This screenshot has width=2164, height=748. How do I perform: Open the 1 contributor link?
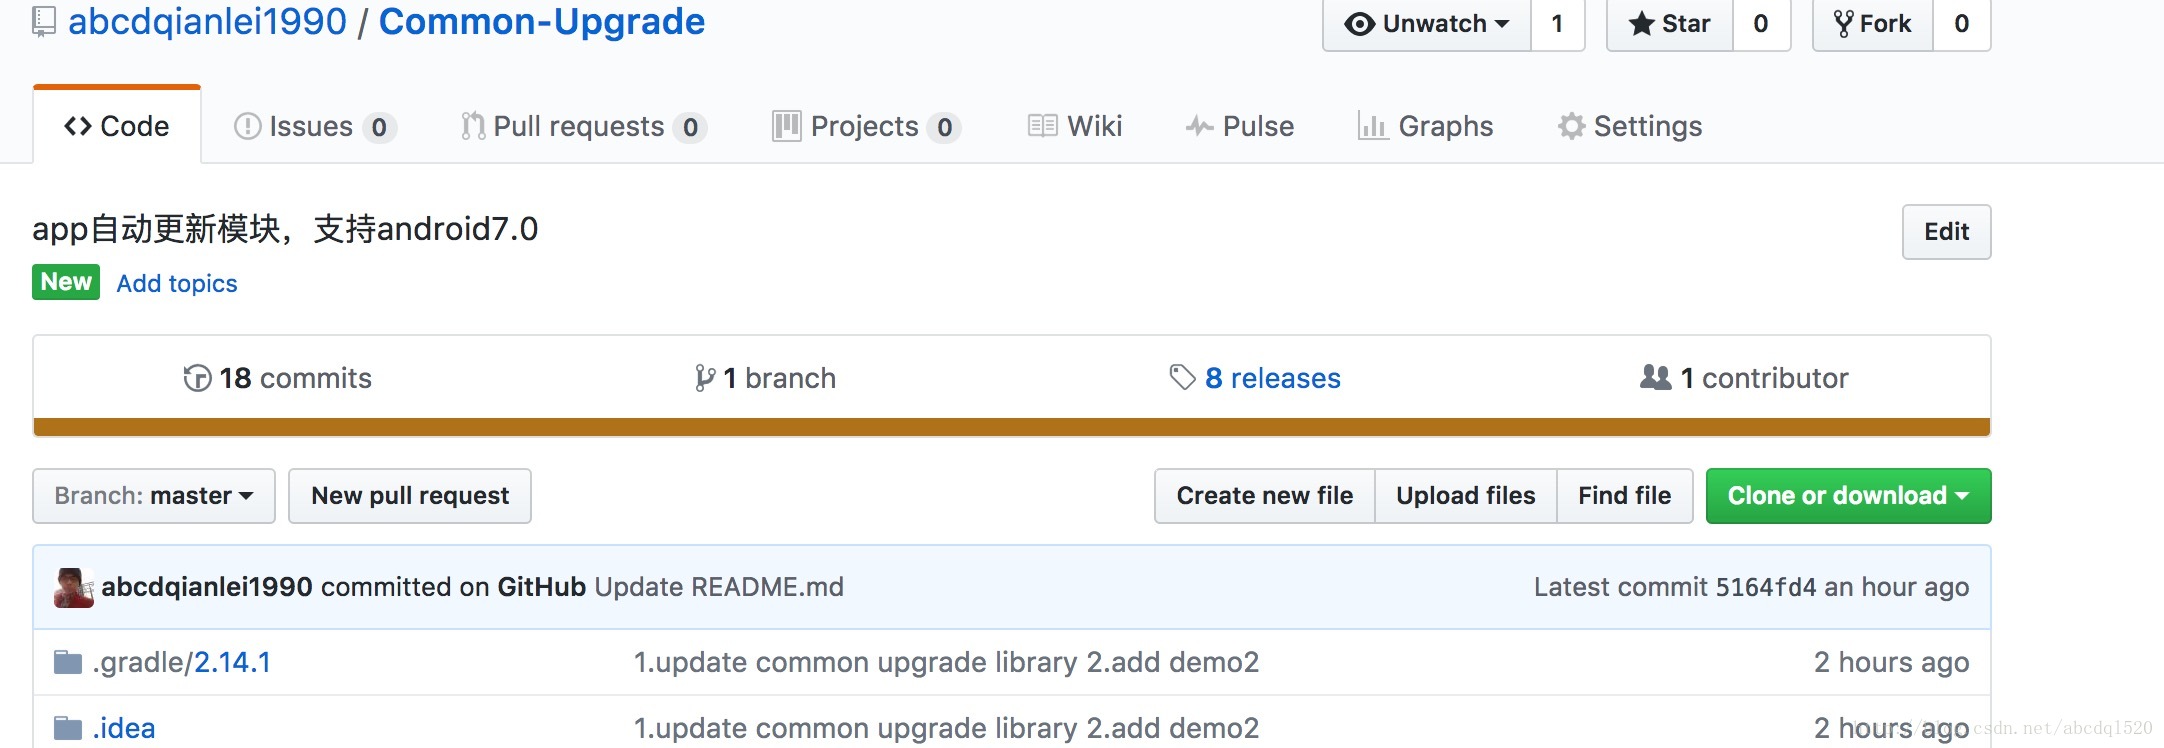coord(1745,378)
